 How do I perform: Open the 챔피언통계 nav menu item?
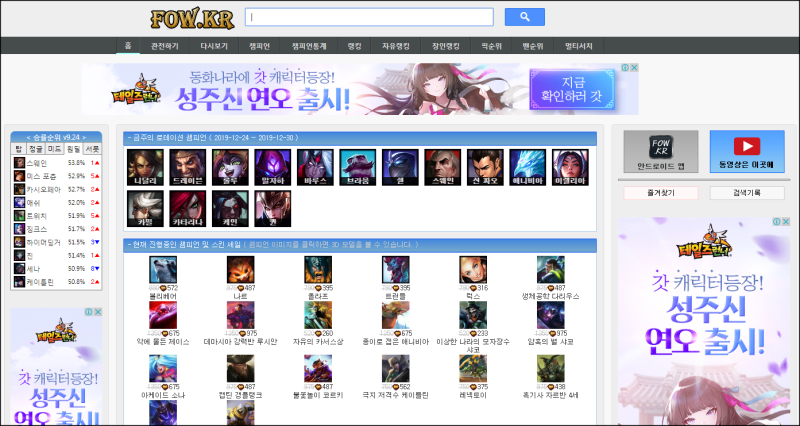(309, 46)
